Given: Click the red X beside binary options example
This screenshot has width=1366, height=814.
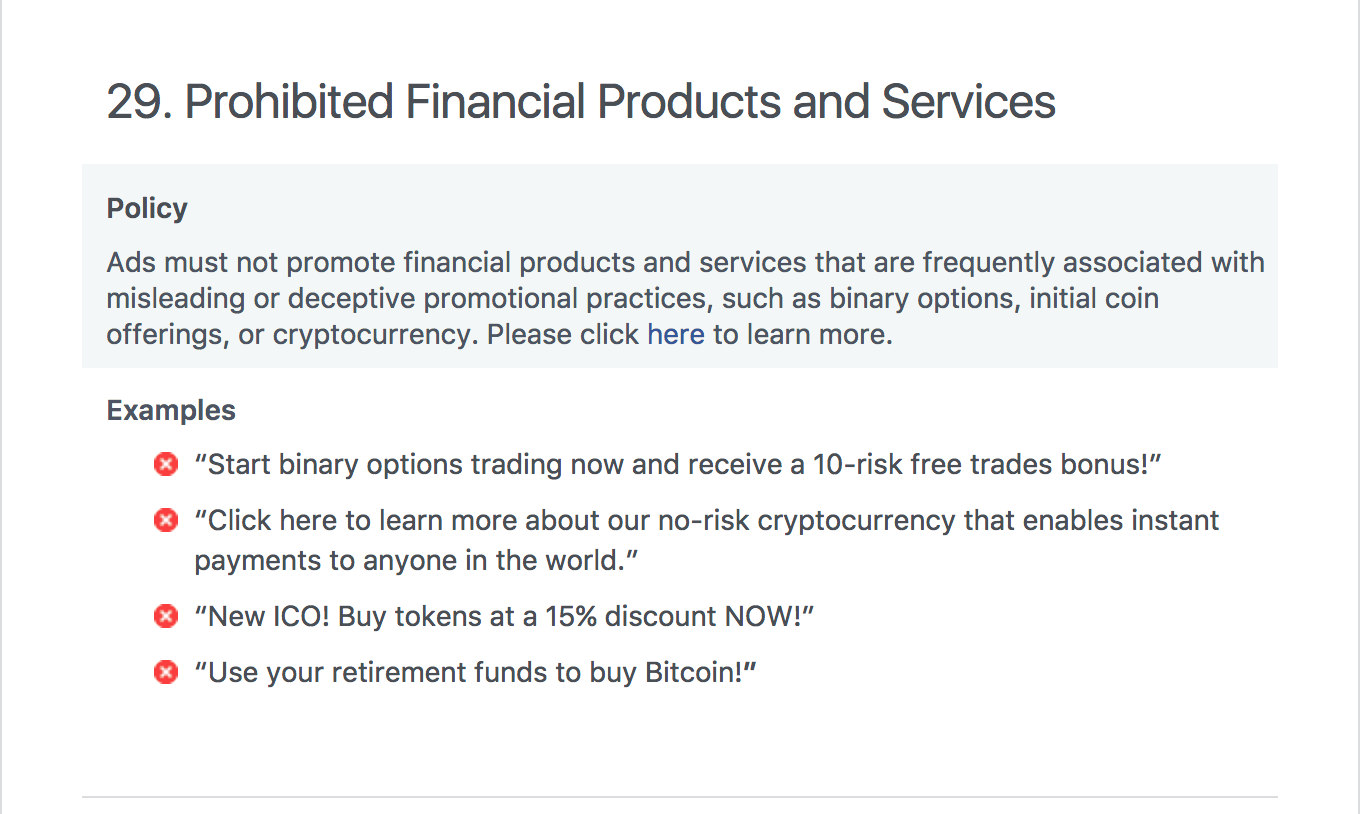Looking at the screenshot, I should click(166, 464).
